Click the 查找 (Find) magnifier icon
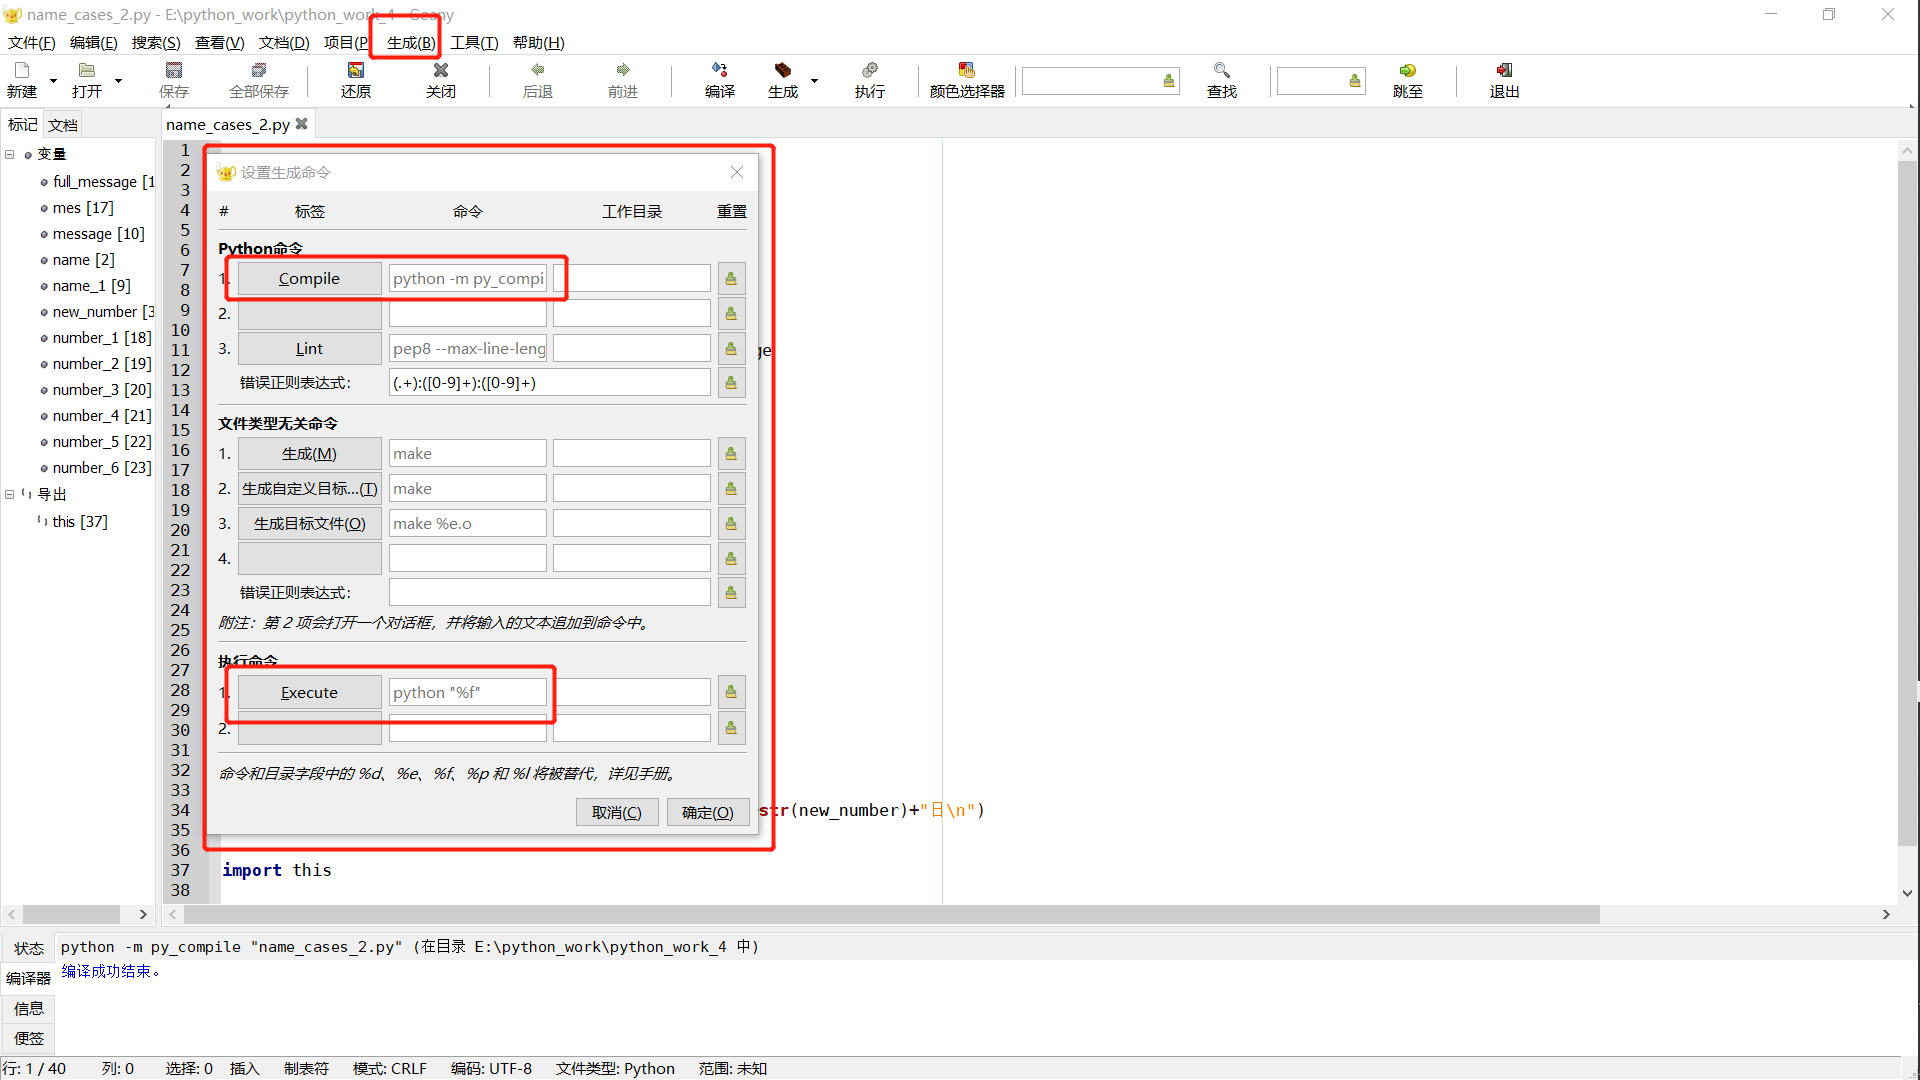The image size is (1920, 1080). click(x=1222, y=70)
